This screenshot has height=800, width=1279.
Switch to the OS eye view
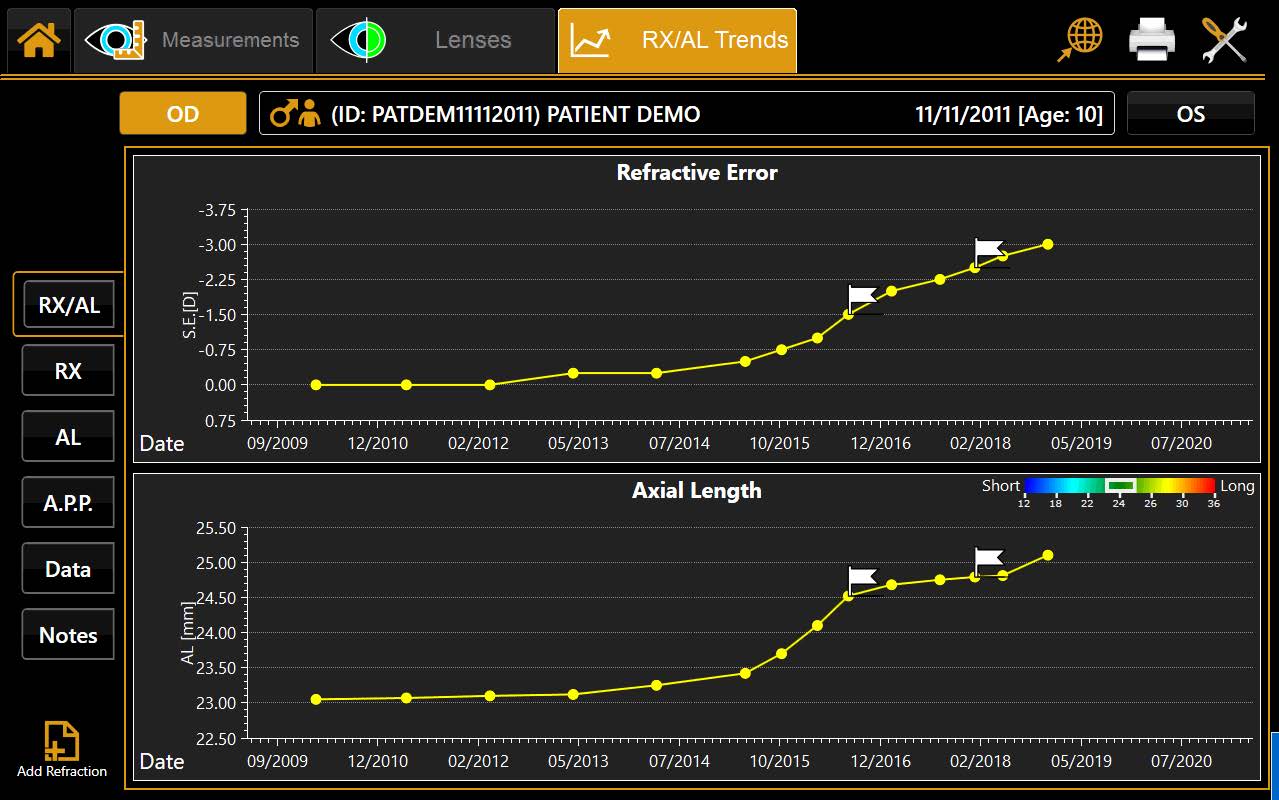(x=1191, y=113)
